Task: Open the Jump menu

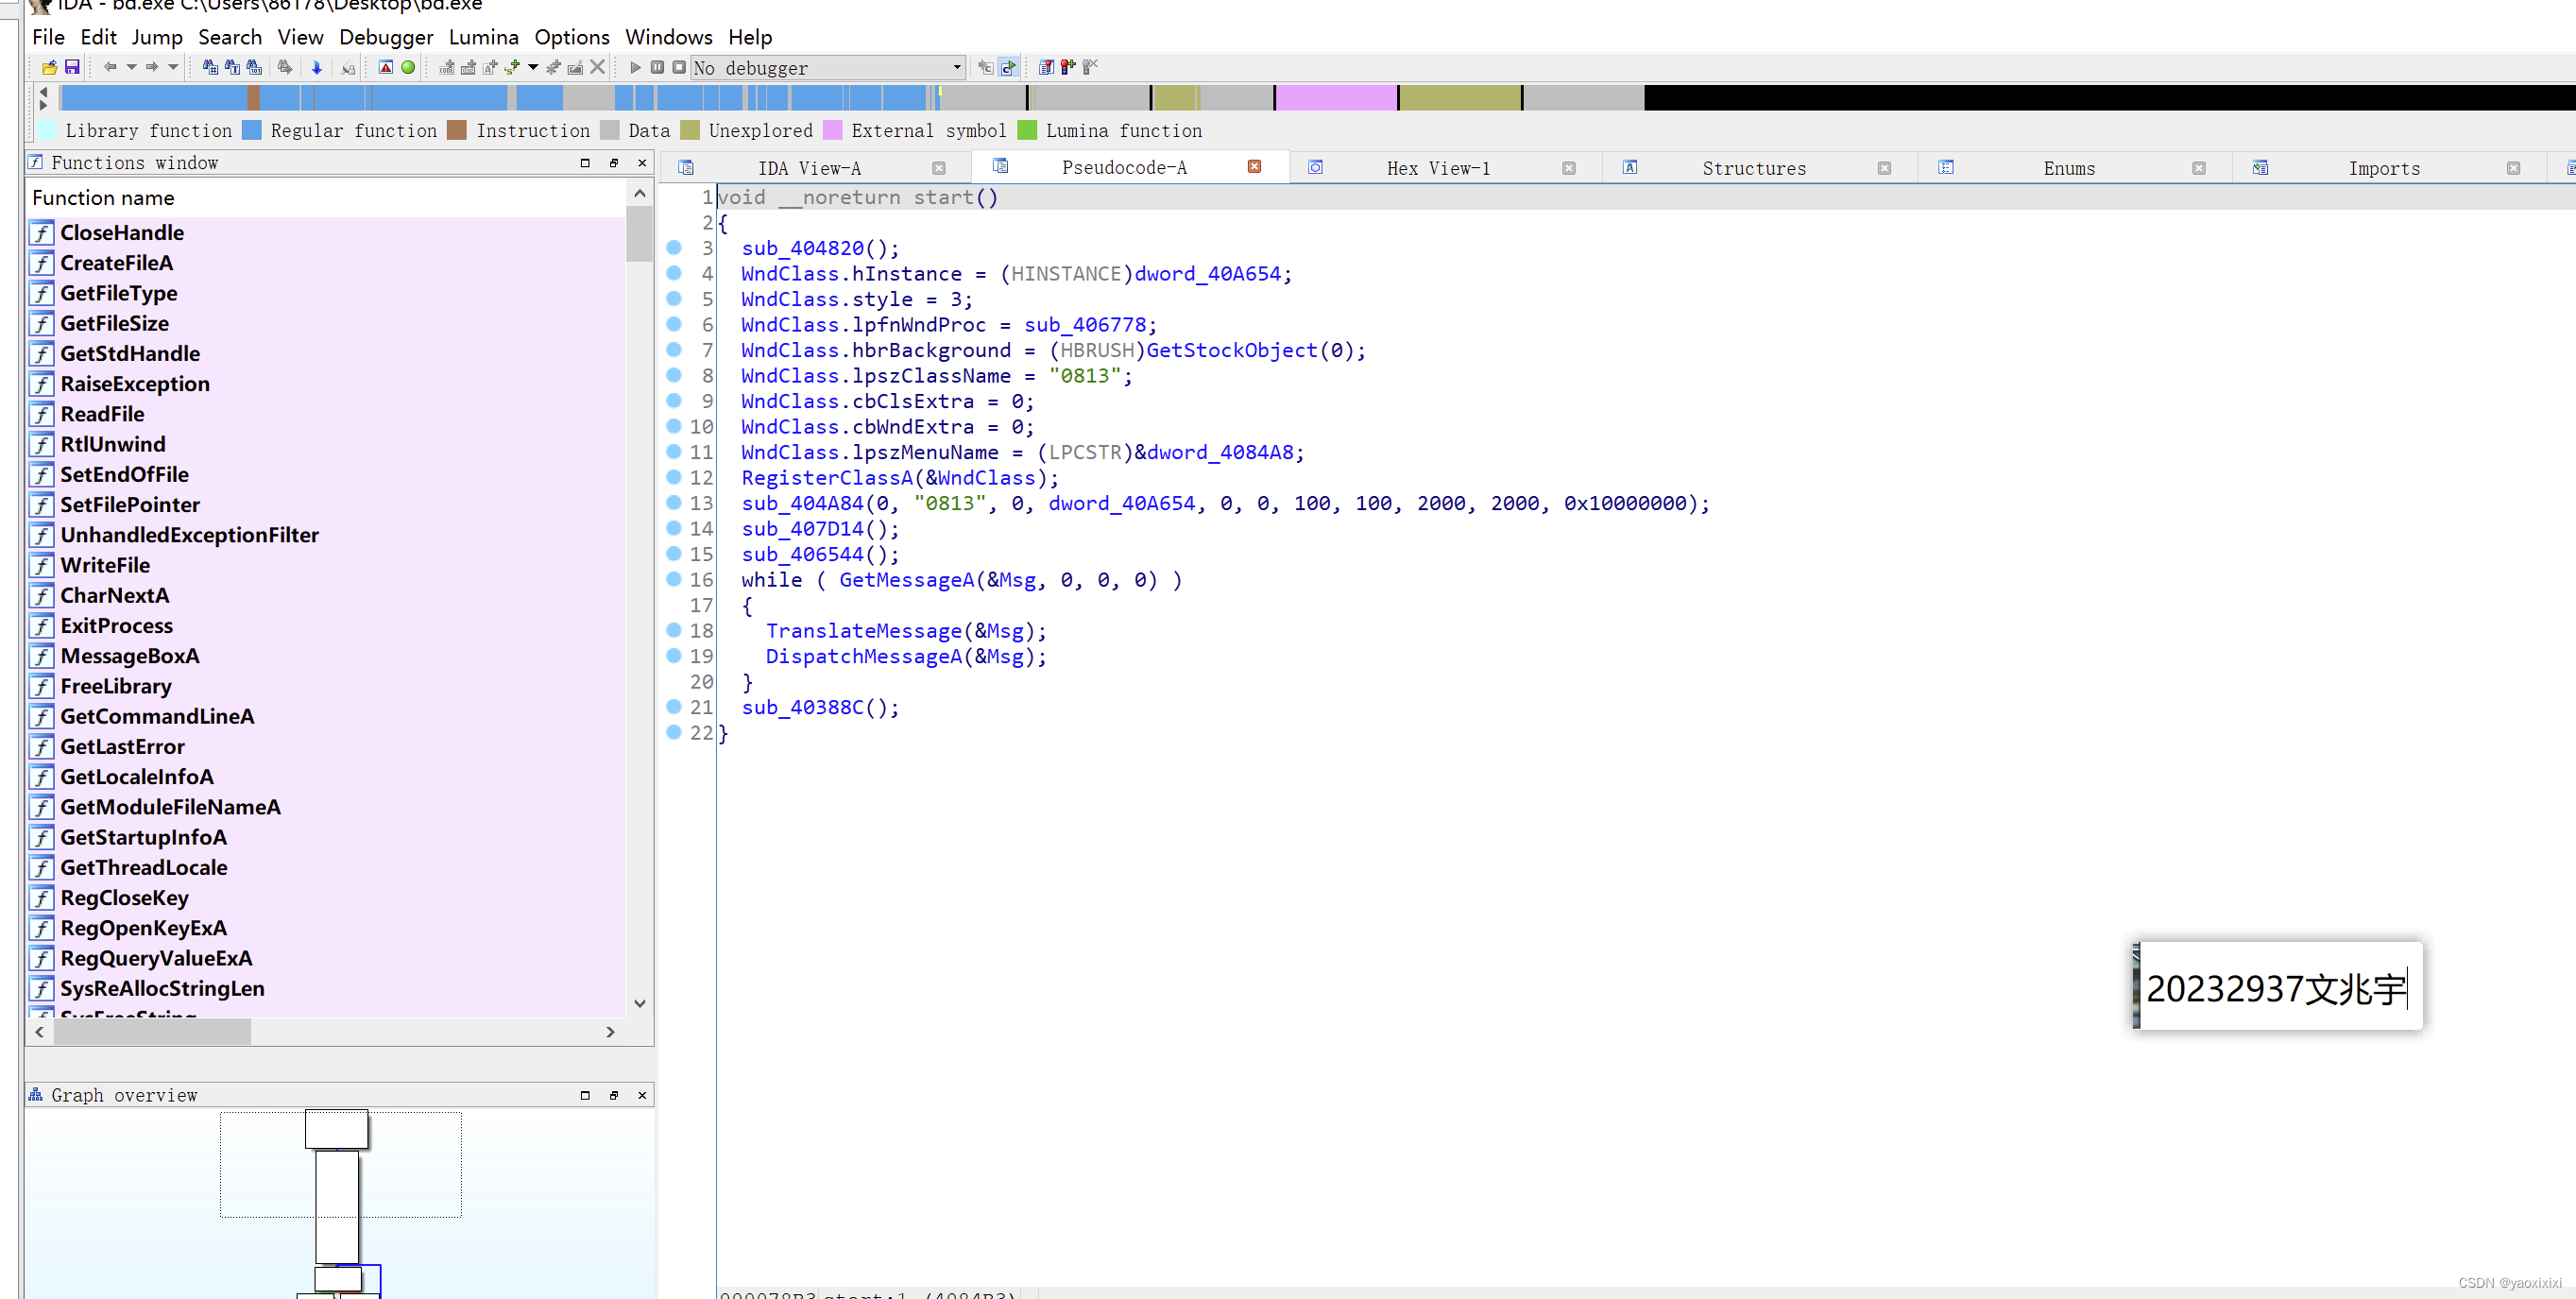Action: point(157,37)
